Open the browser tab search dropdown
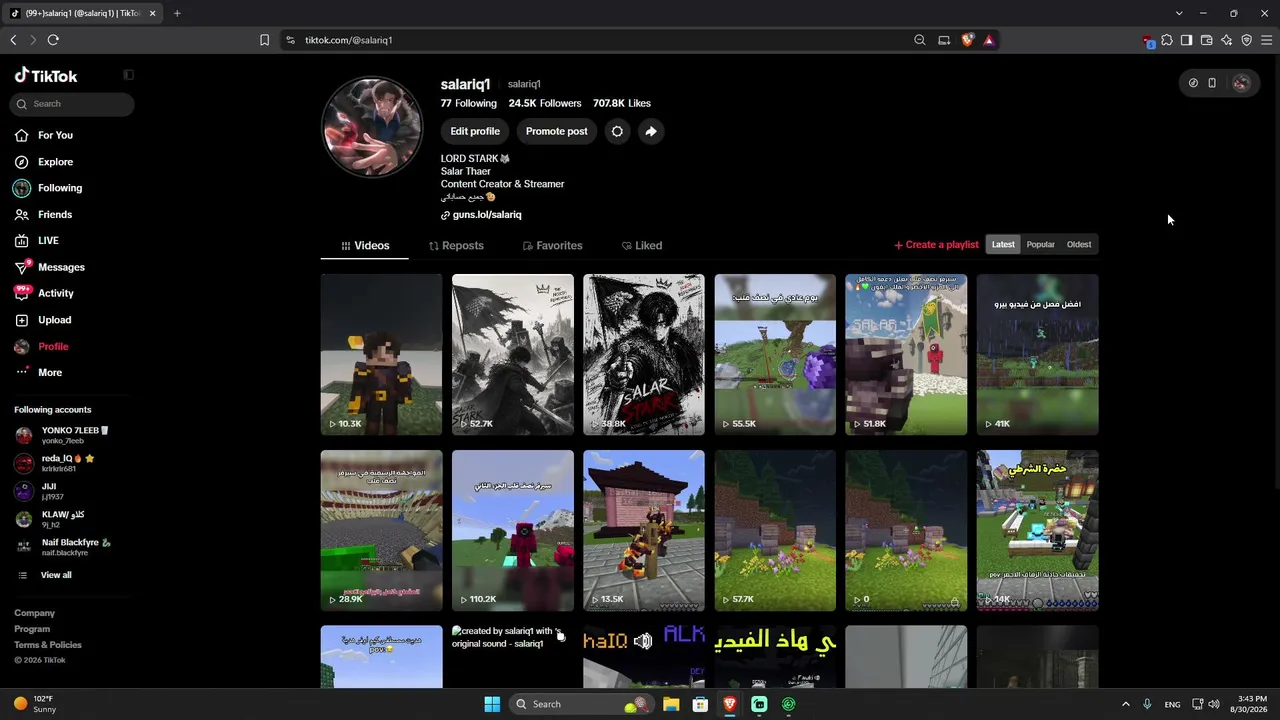 (x=1179, y=13)
